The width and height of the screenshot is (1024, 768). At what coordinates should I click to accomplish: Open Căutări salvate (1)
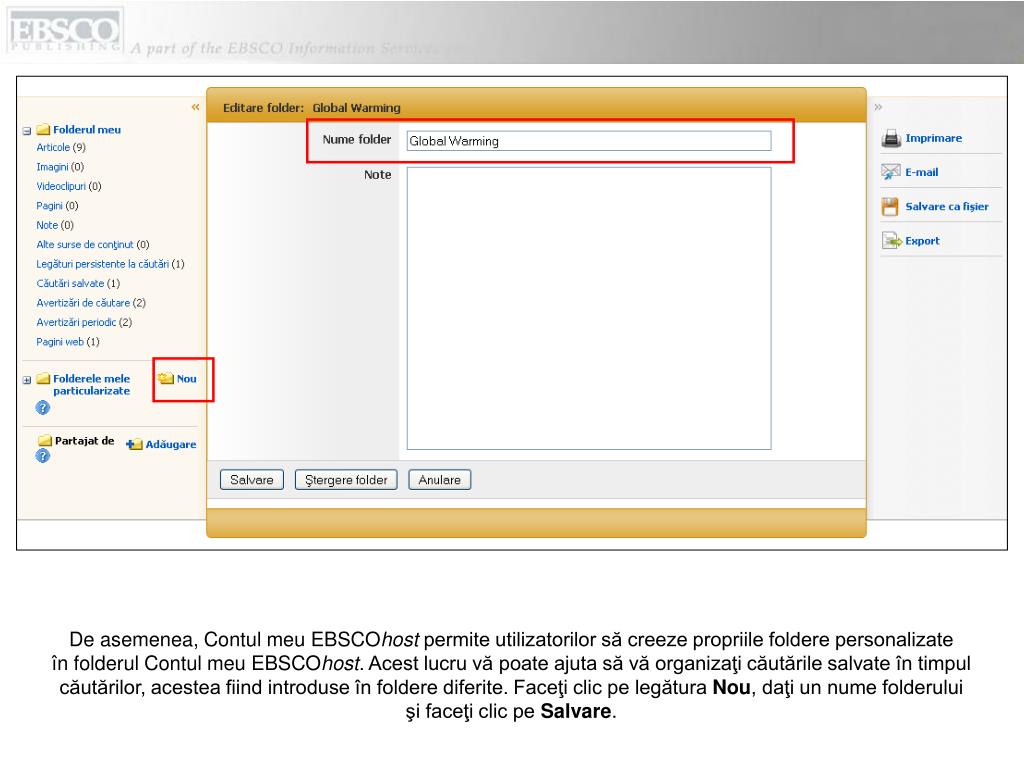(x=78, y=283)
